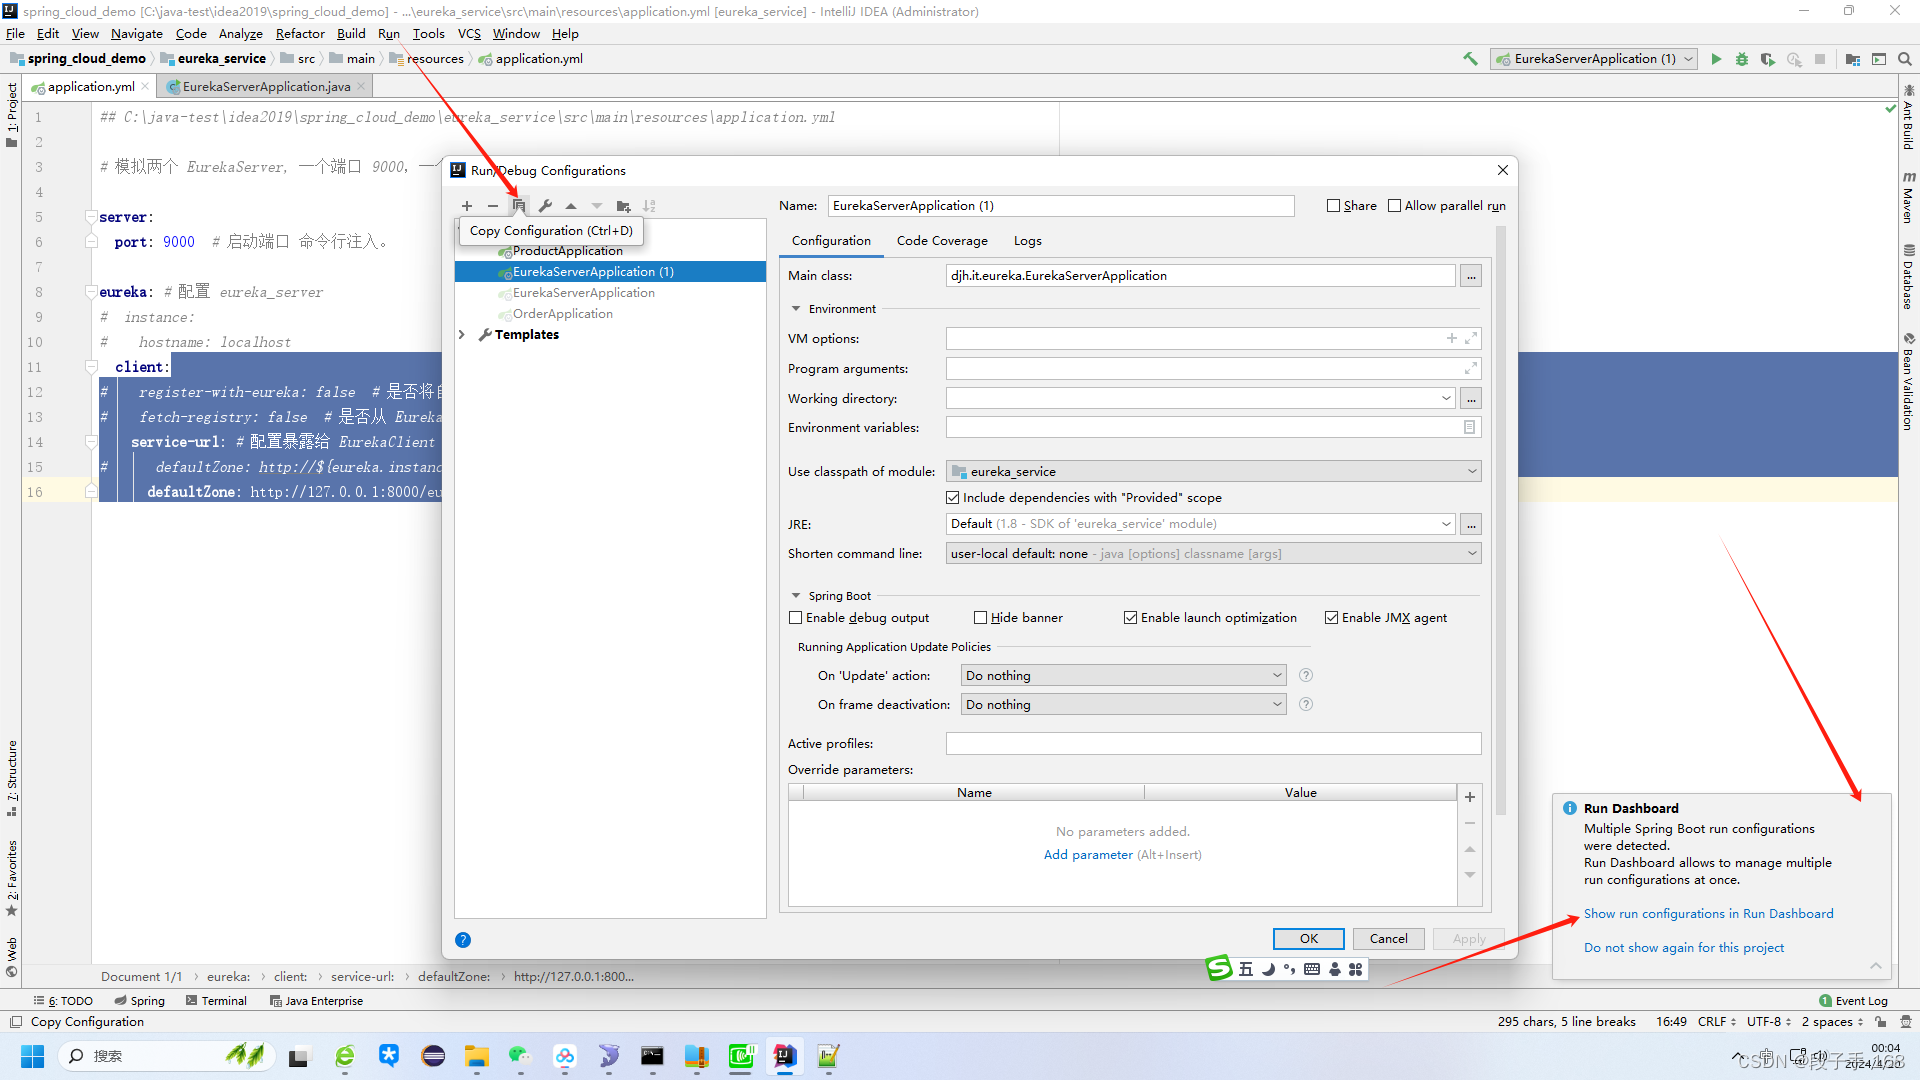
Task: Open the VCS menu
Action: point(469,34)
